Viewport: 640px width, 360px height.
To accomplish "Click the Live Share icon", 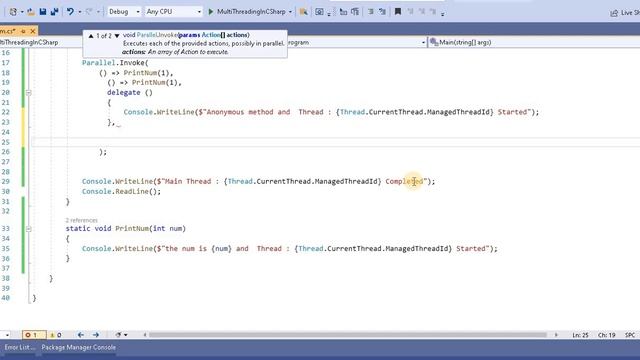I will pos(614,13).
